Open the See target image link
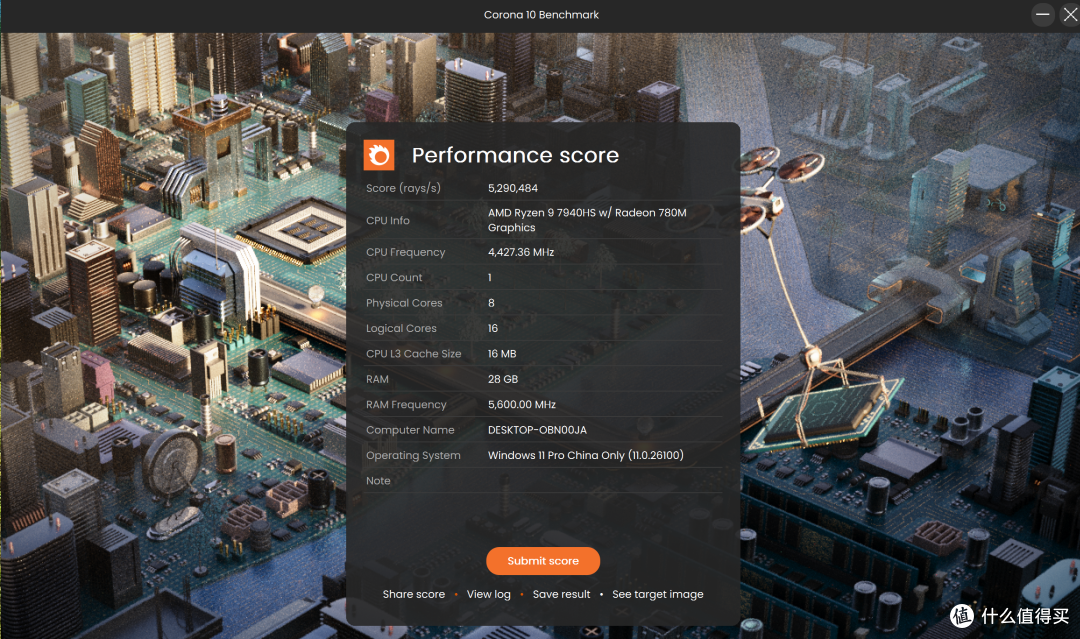The width and height of the screenshot is (1080, 639). coord(658,594)
